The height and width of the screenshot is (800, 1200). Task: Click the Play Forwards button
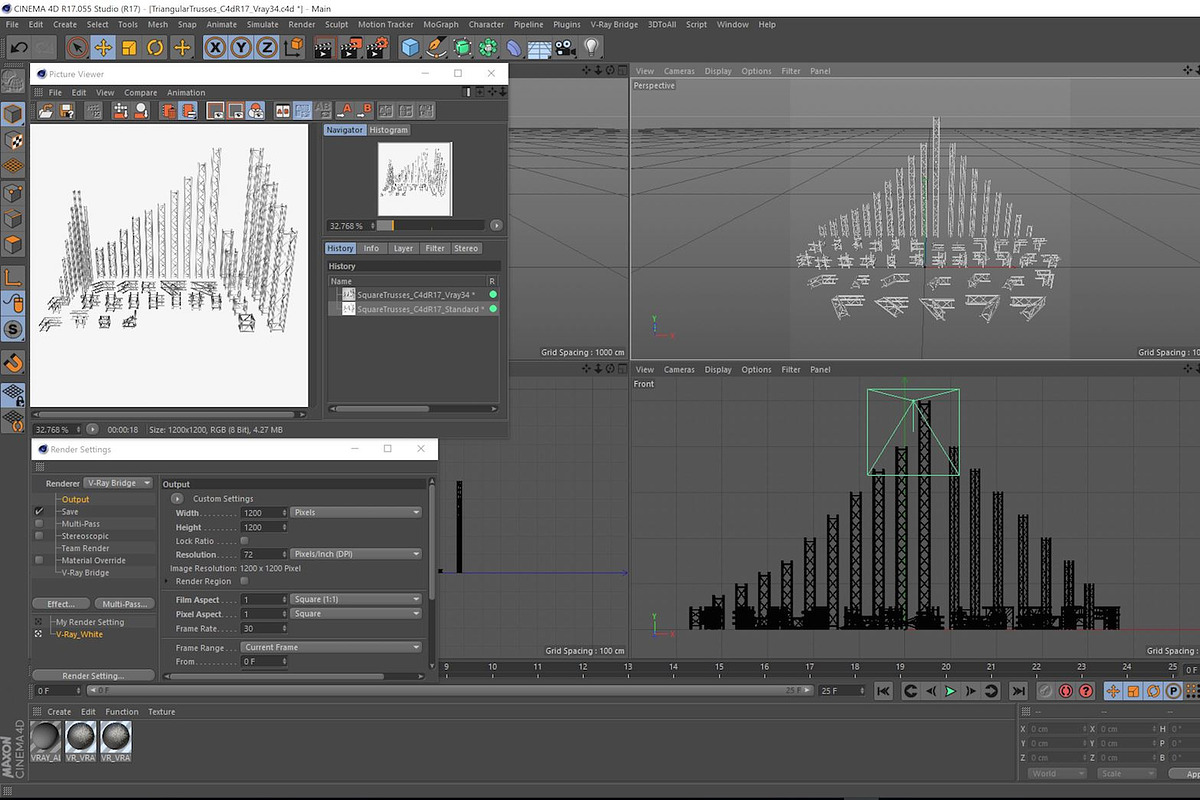coord(951,690)
